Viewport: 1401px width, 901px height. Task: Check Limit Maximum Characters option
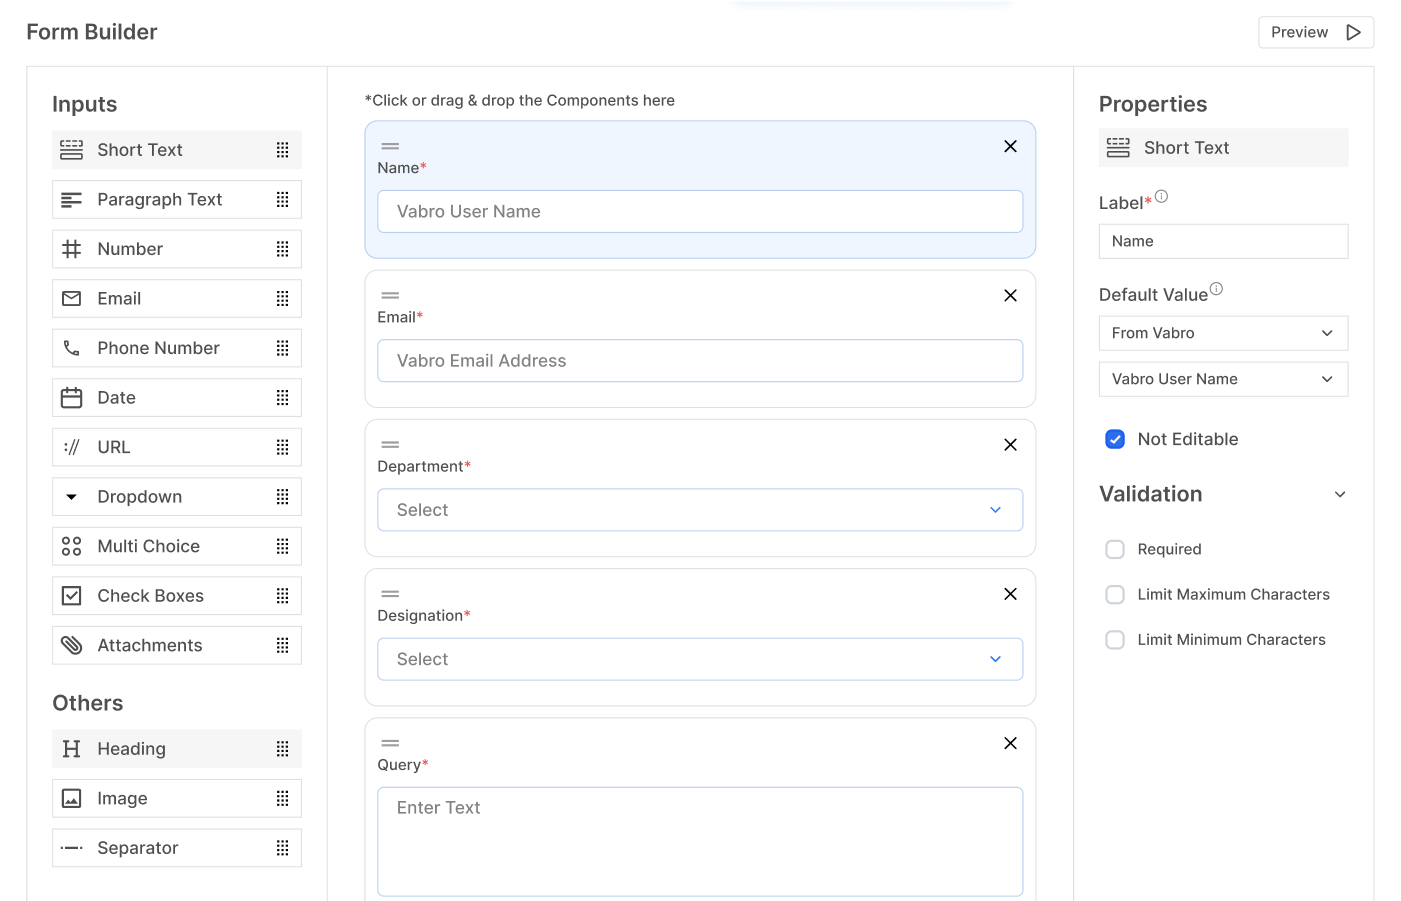1115,594
